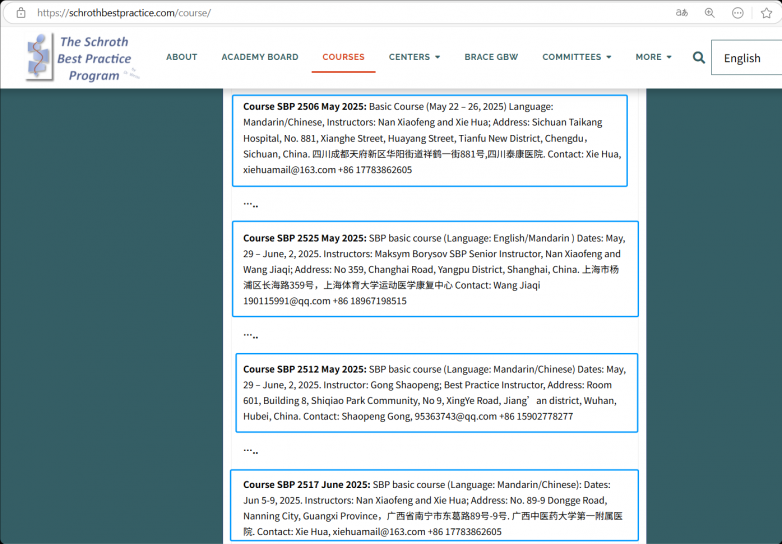Click the Course SBP 2512 May 2025 heading
This screenshot has height=544, width=782.
tap(305, 369)
